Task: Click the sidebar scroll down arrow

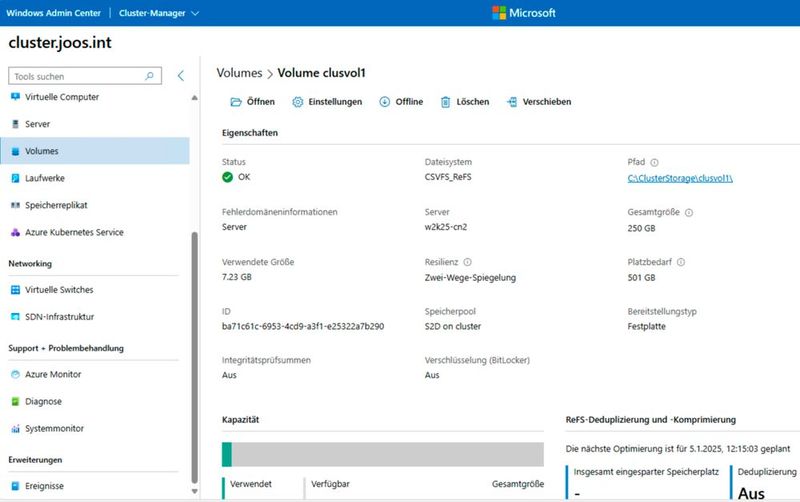Action: pos(194,491)
